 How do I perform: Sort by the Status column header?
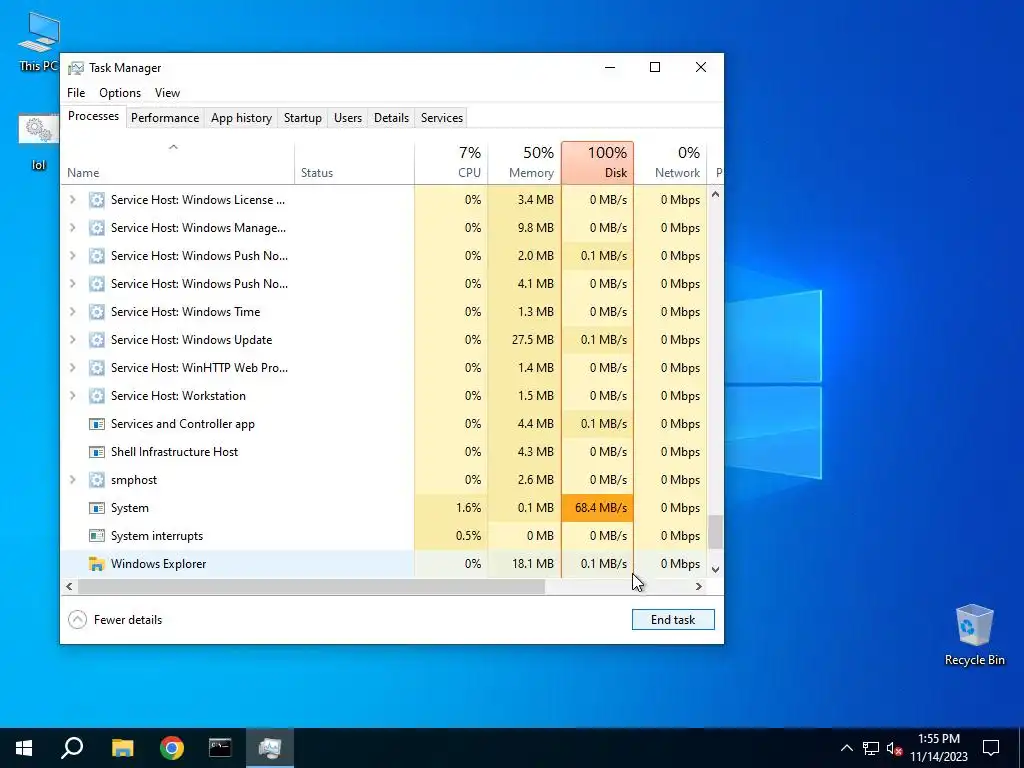pos(354,163)
